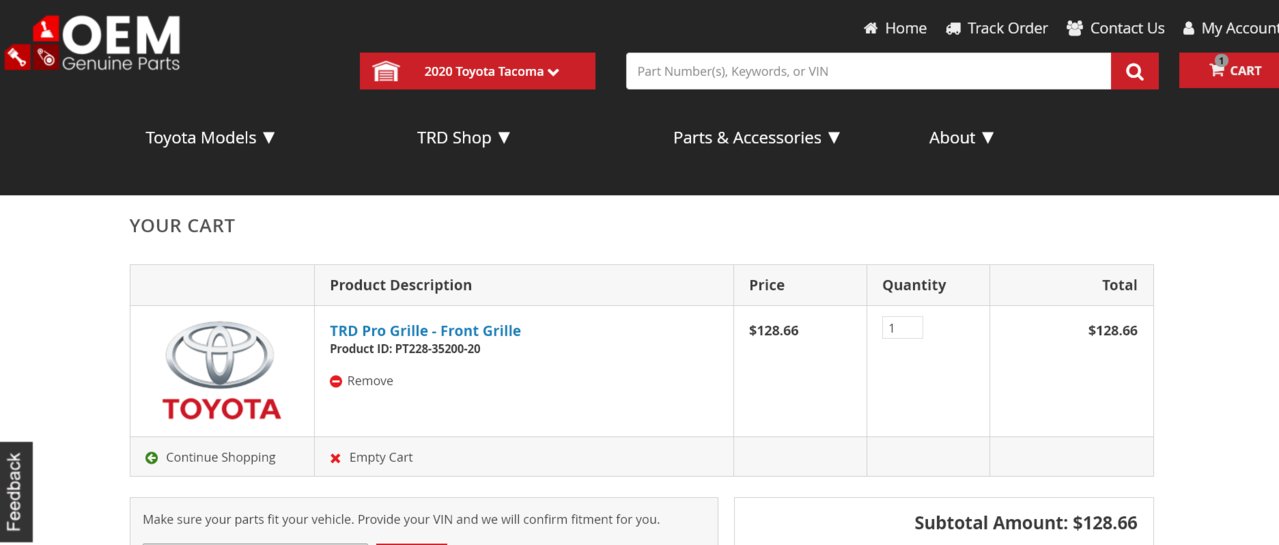Viewport: 1279px width, 545px height.
Task: Click the Track Order truck icon
Action: pos(953,28)
